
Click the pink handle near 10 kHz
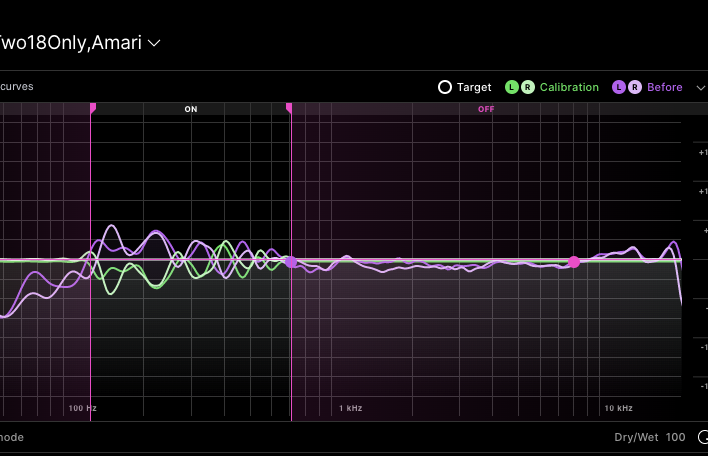574,262
